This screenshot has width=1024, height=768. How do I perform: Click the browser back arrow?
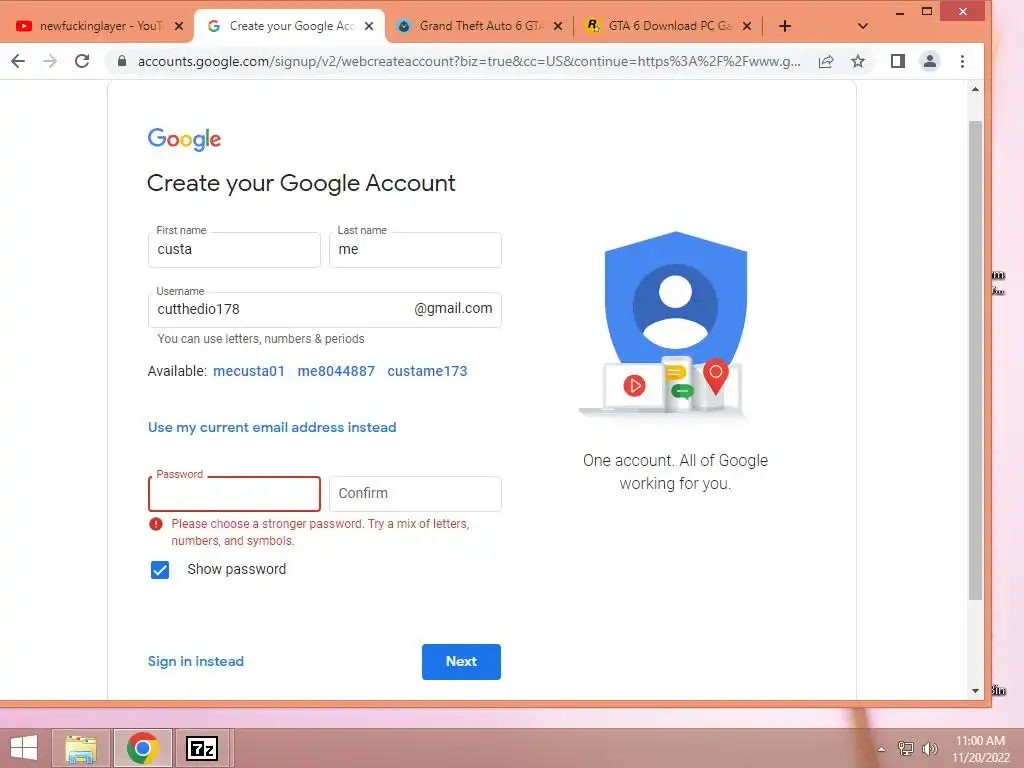point(18,61)
